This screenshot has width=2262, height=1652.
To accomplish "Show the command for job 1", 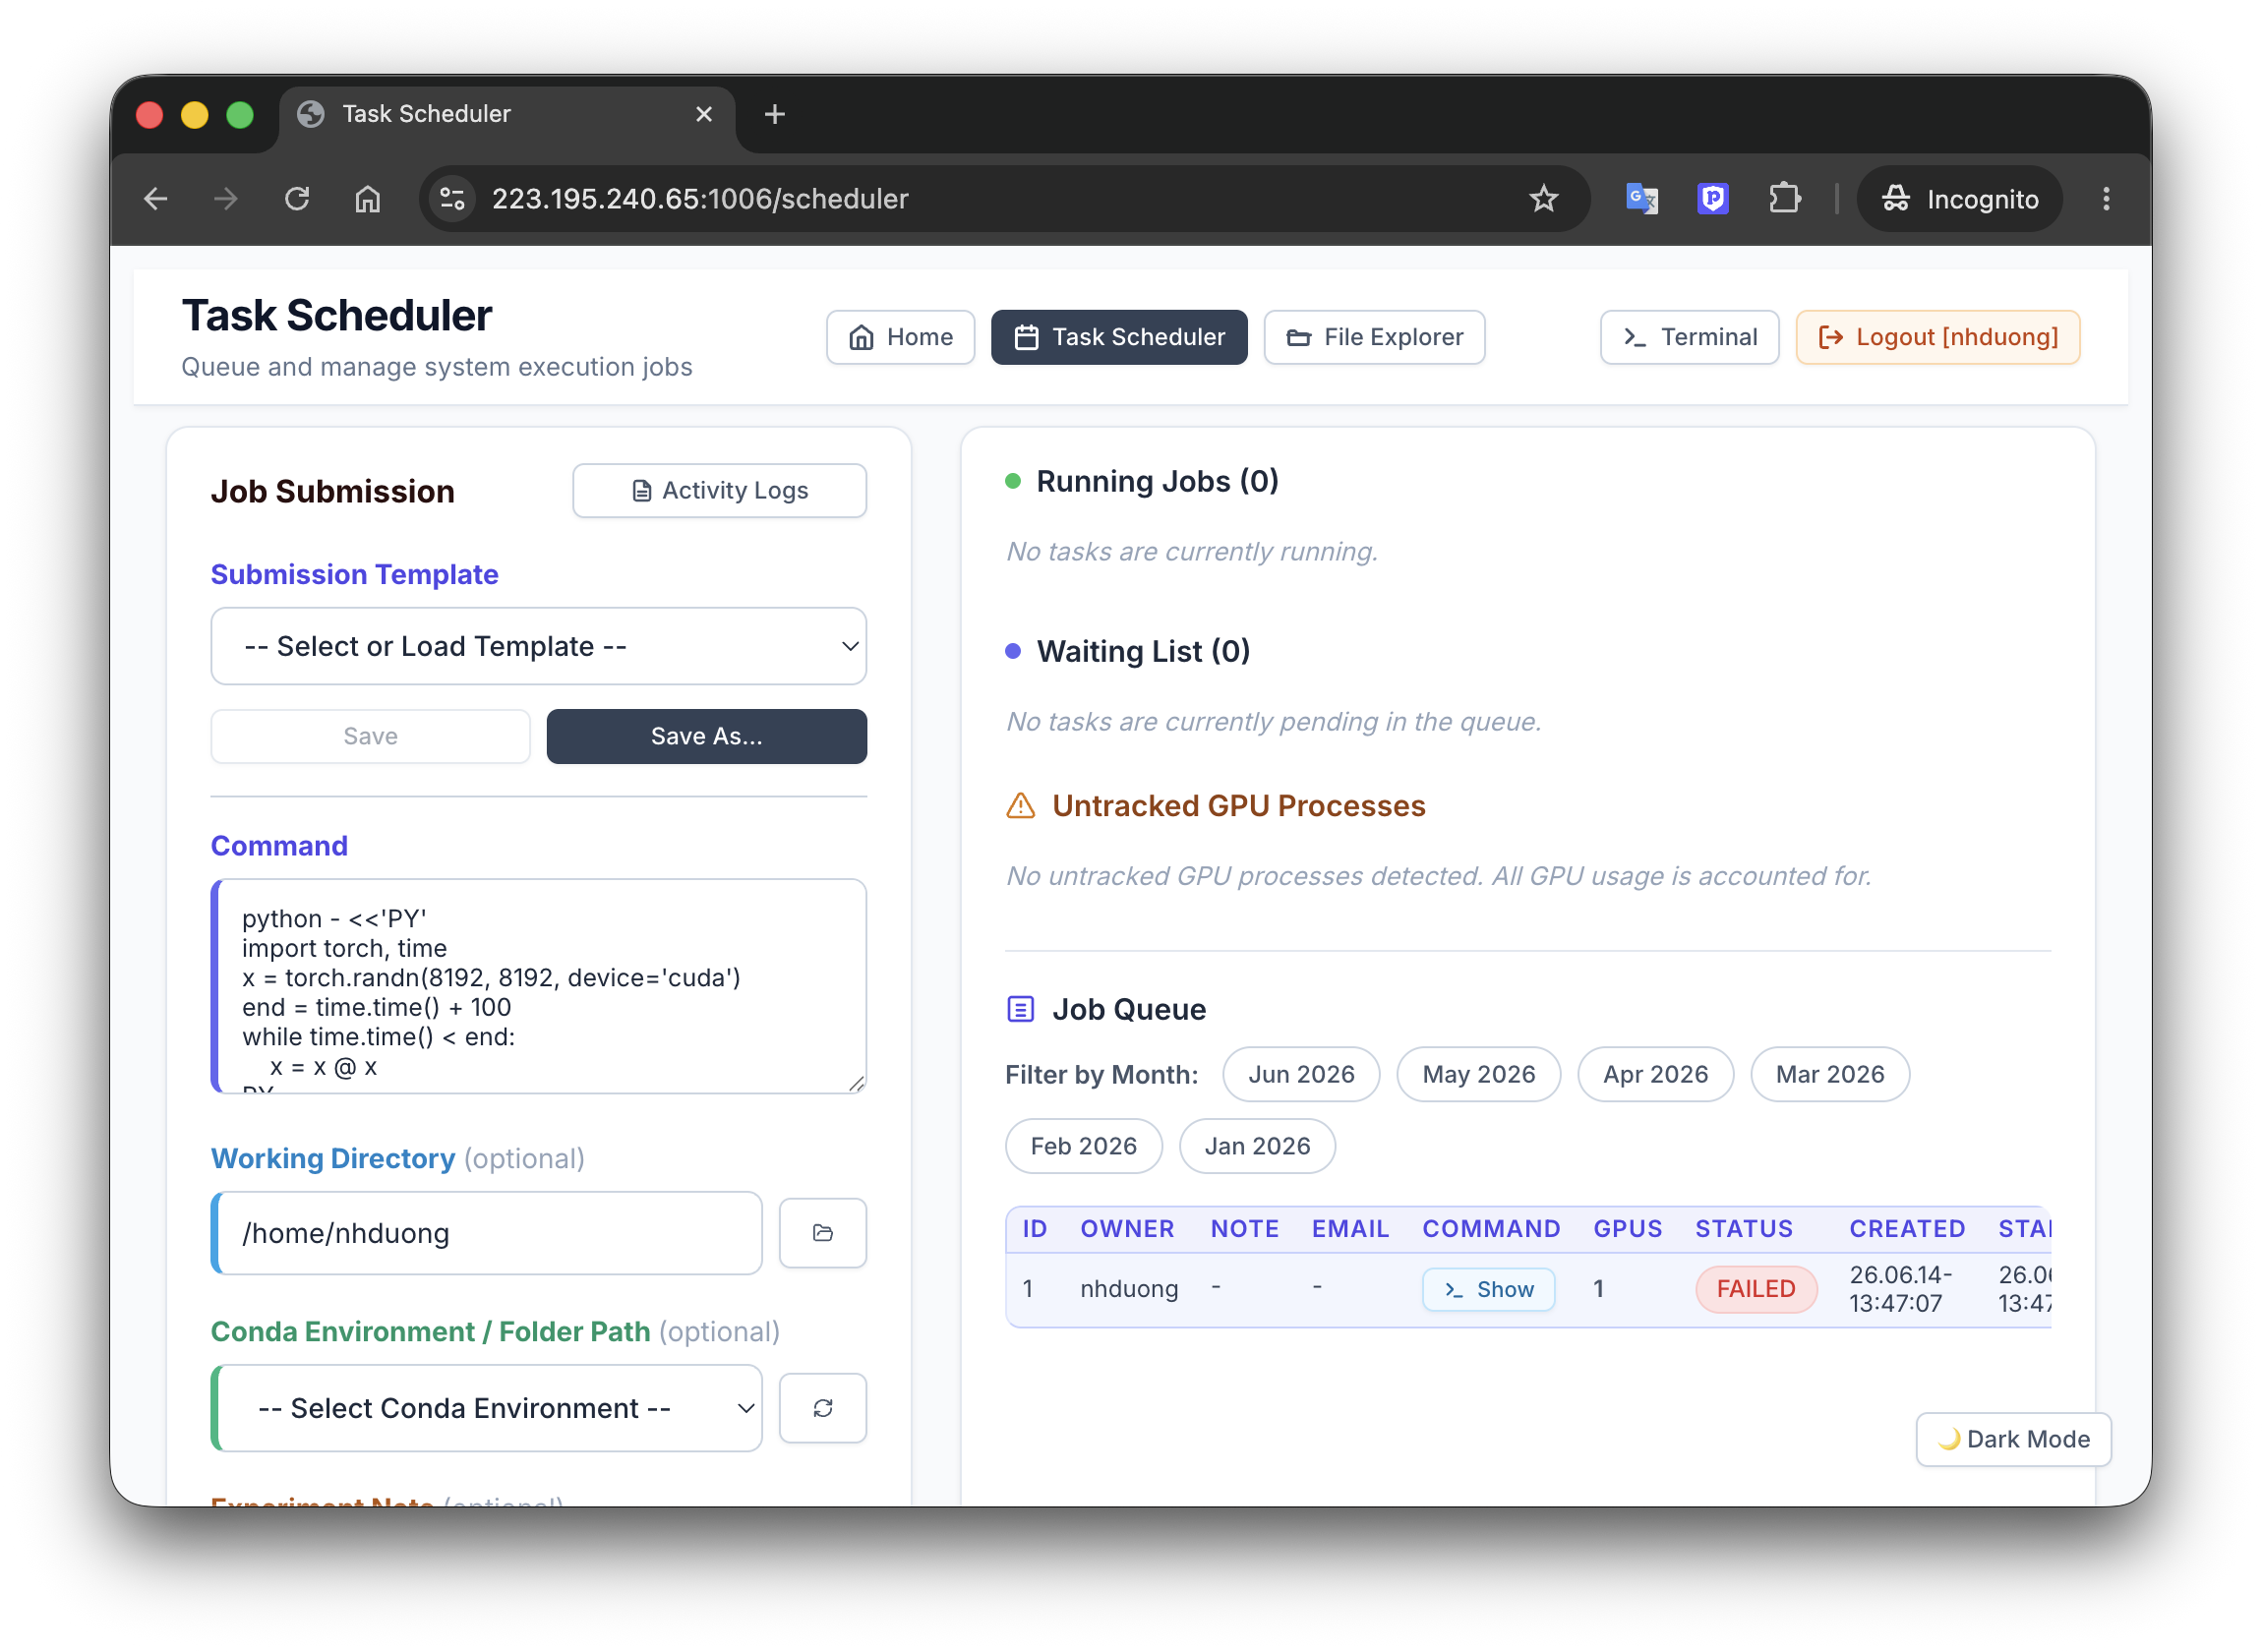I will pyautogui.click(x=1488, y=1289).
